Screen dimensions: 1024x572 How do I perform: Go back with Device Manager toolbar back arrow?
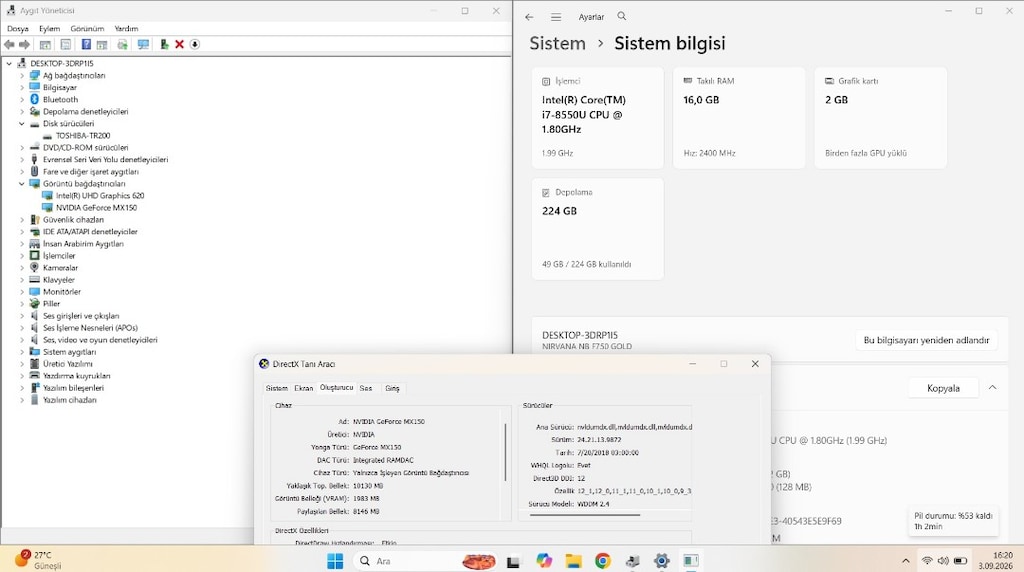click(9, 44)
